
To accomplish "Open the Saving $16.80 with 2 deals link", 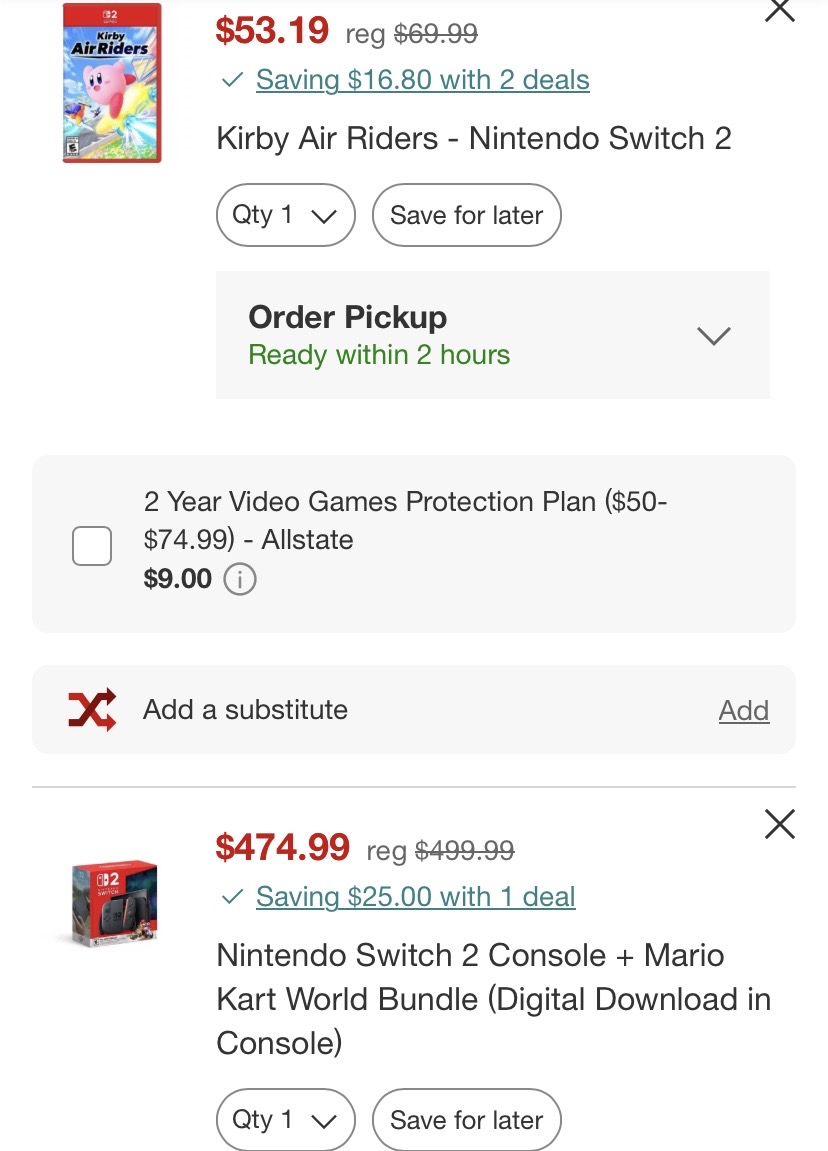I will click(x=422, y=80).
